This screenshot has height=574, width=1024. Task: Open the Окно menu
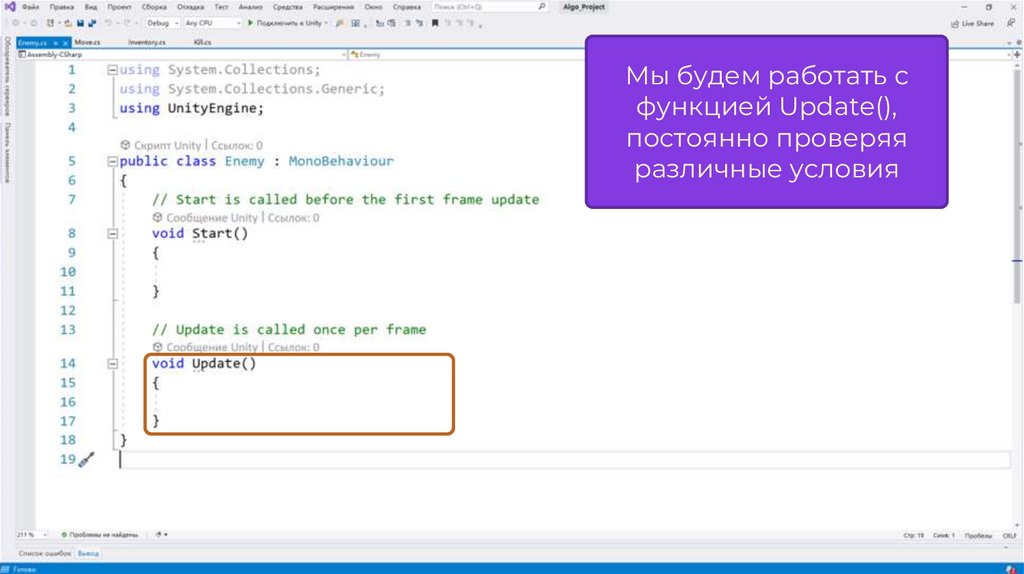374,7
